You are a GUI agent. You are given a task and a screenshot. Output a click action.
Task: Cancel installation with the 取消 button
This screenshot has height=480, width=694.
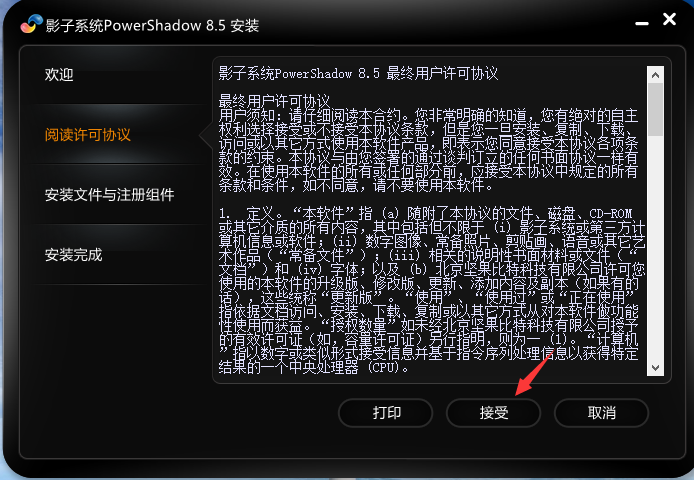point(601,413)
